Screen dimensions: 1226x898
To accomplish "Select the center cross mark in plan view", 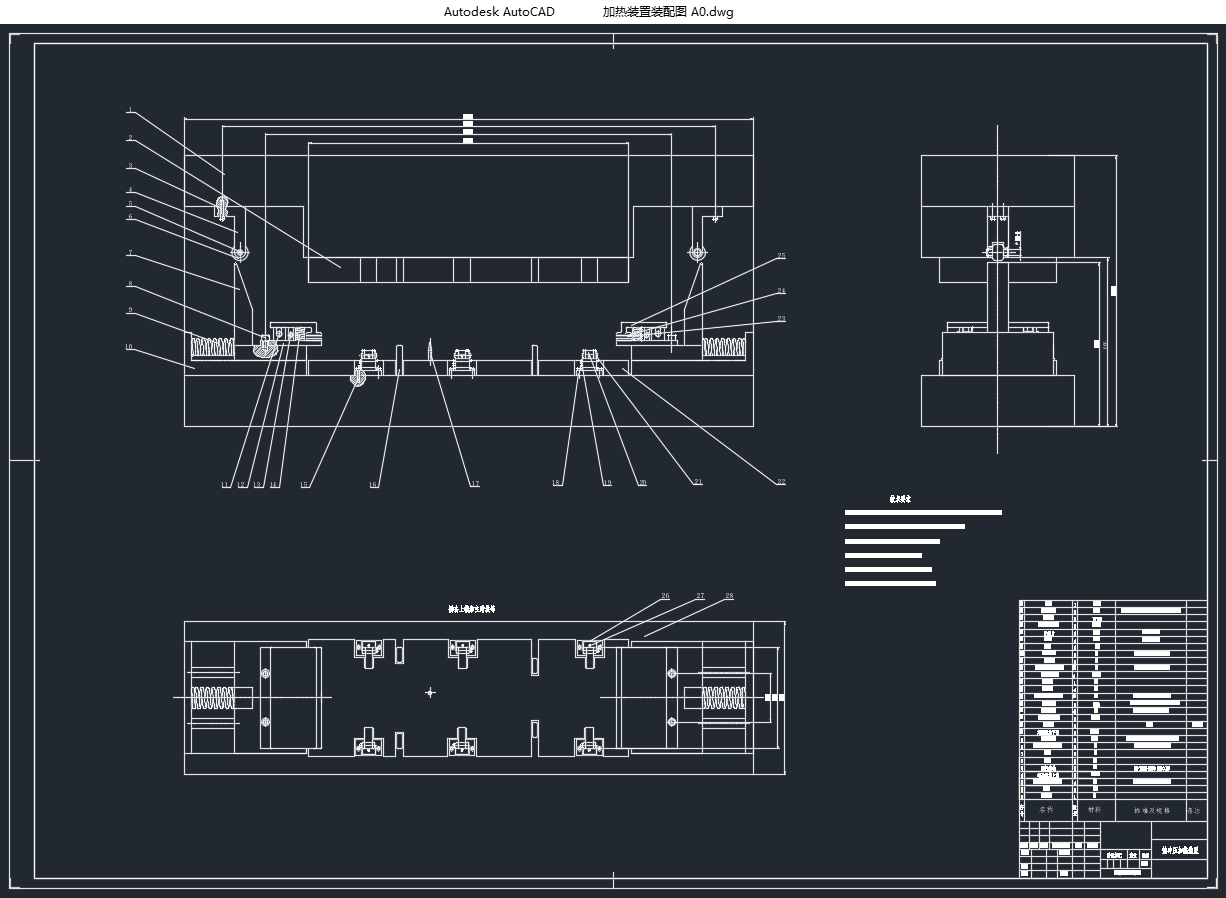I will [430, 692].
